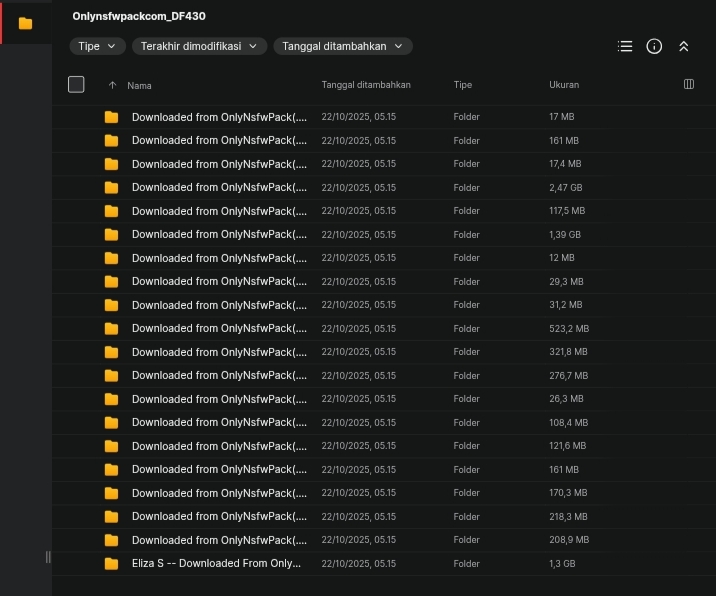Open the info details panel icon

(654, 46)
